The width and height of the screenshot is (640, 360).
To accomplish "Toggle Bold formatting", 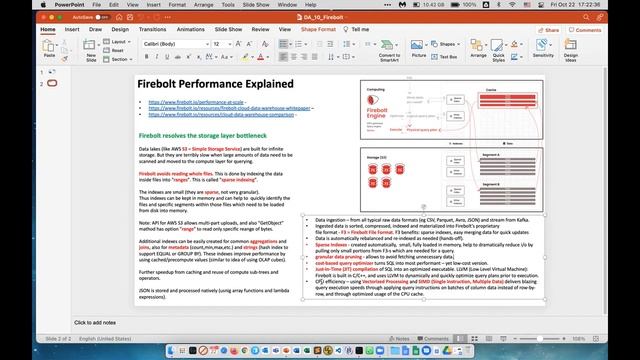I will coord(147,57).
